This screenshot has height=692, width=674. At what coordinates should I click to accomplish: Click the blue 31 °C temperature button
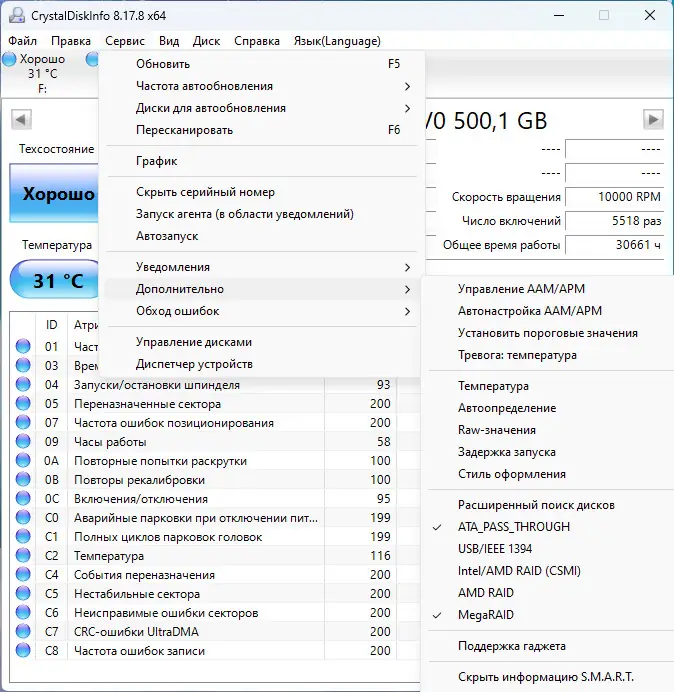click(56, 281)
